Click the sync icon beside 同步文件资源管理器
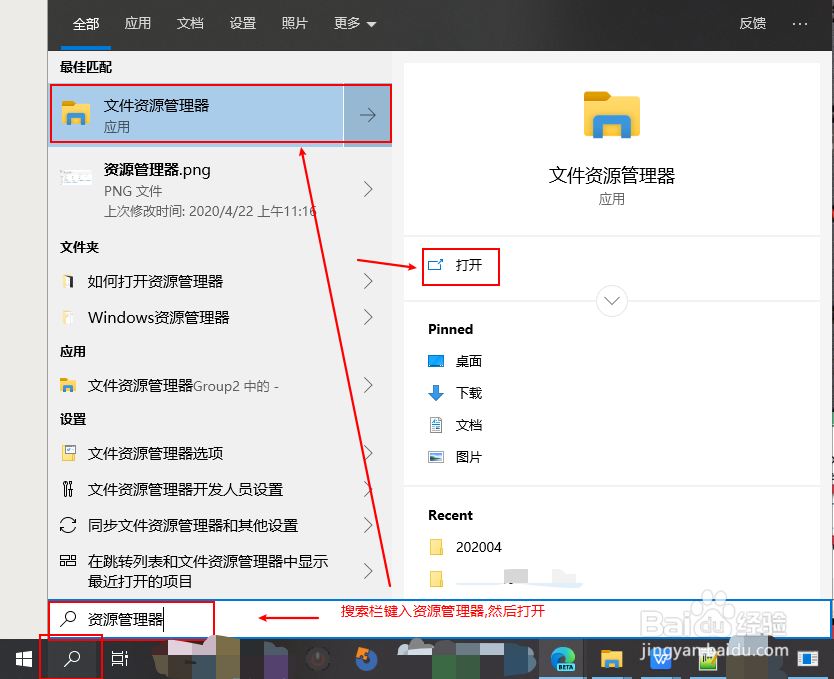This screenshot has width=834, height=679. (x=68, y=525)
